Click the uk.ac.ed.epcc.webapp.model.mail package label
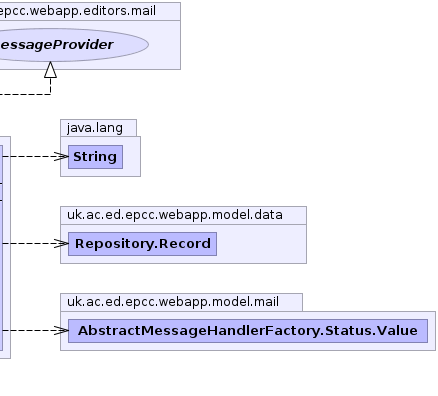The image size is (438, 396). tap(173, 302)
